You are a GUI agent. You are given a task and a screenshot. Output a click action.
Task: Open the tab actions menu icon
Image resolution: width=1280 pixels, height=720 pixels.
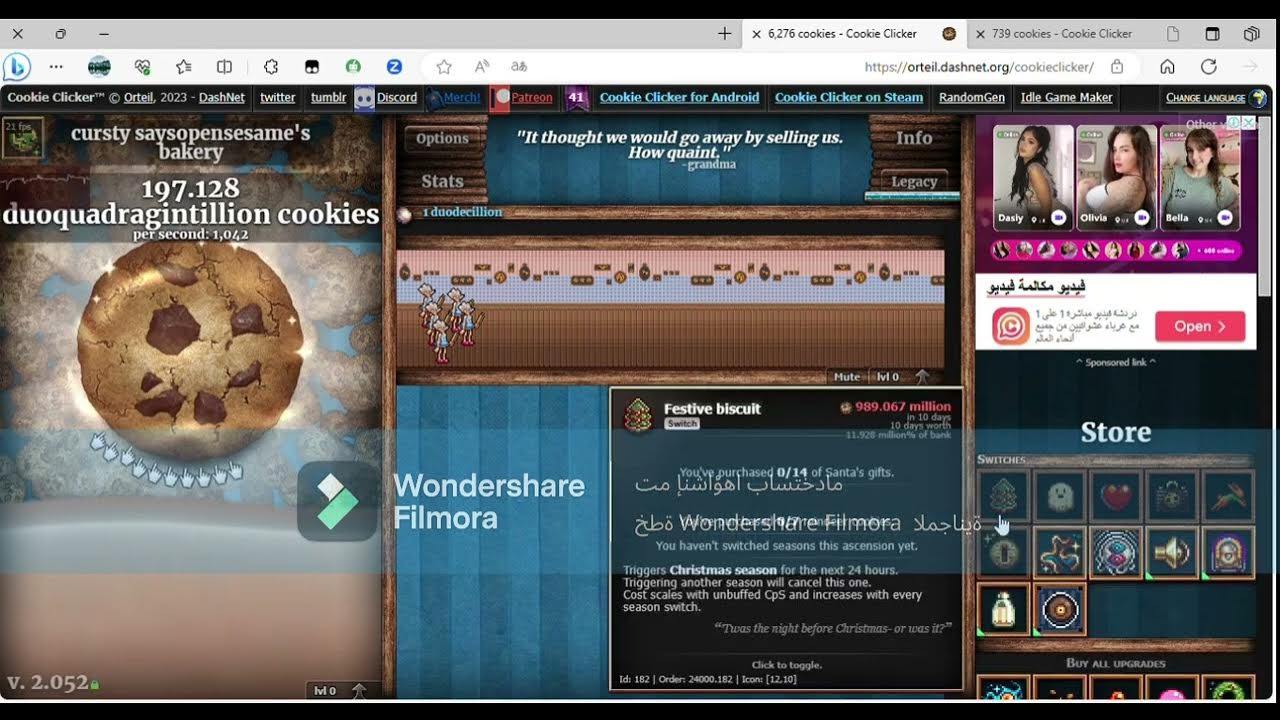pos(1212,34)
